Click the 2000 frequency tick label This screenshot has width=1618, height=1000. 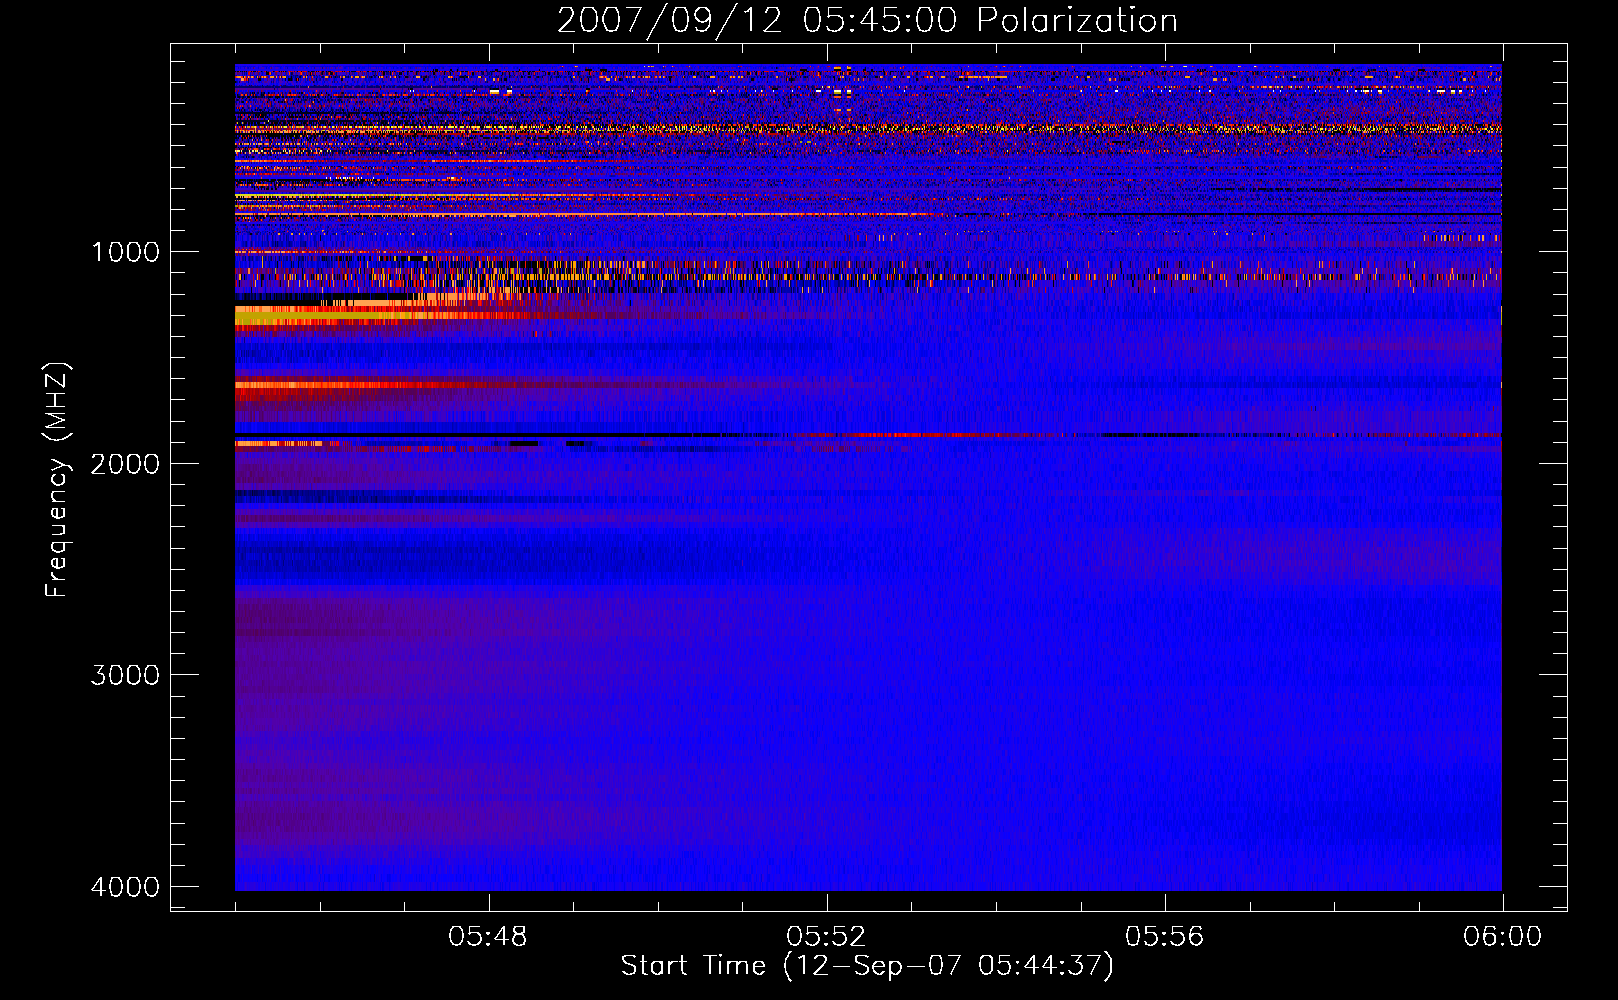coord(125,463)
